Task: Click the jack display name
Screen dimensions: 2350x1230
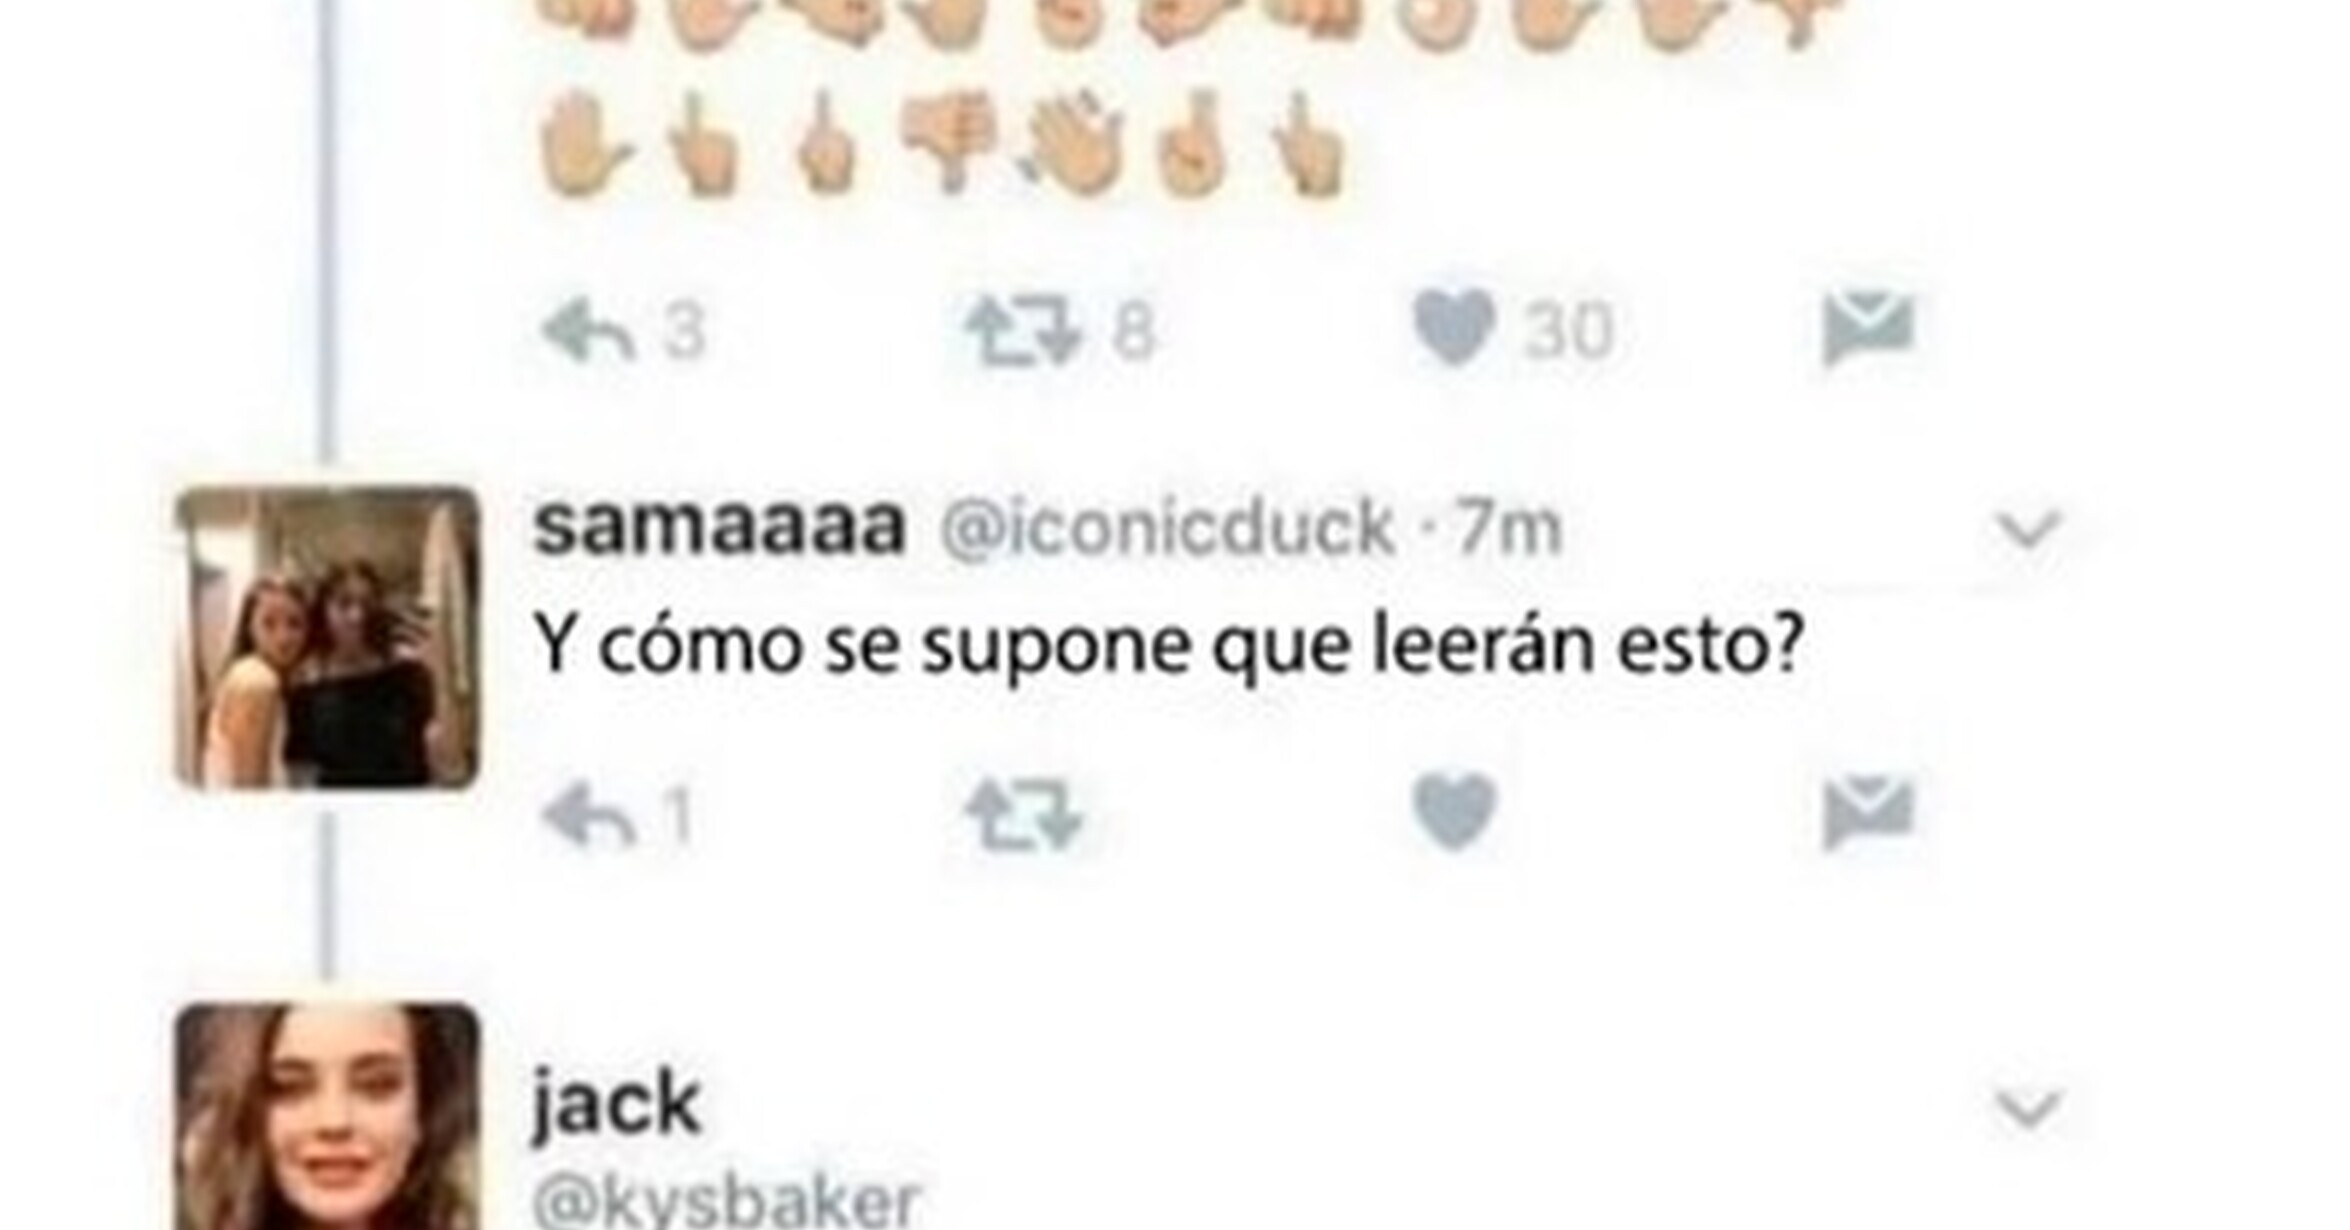Action: pos(615,1105)
